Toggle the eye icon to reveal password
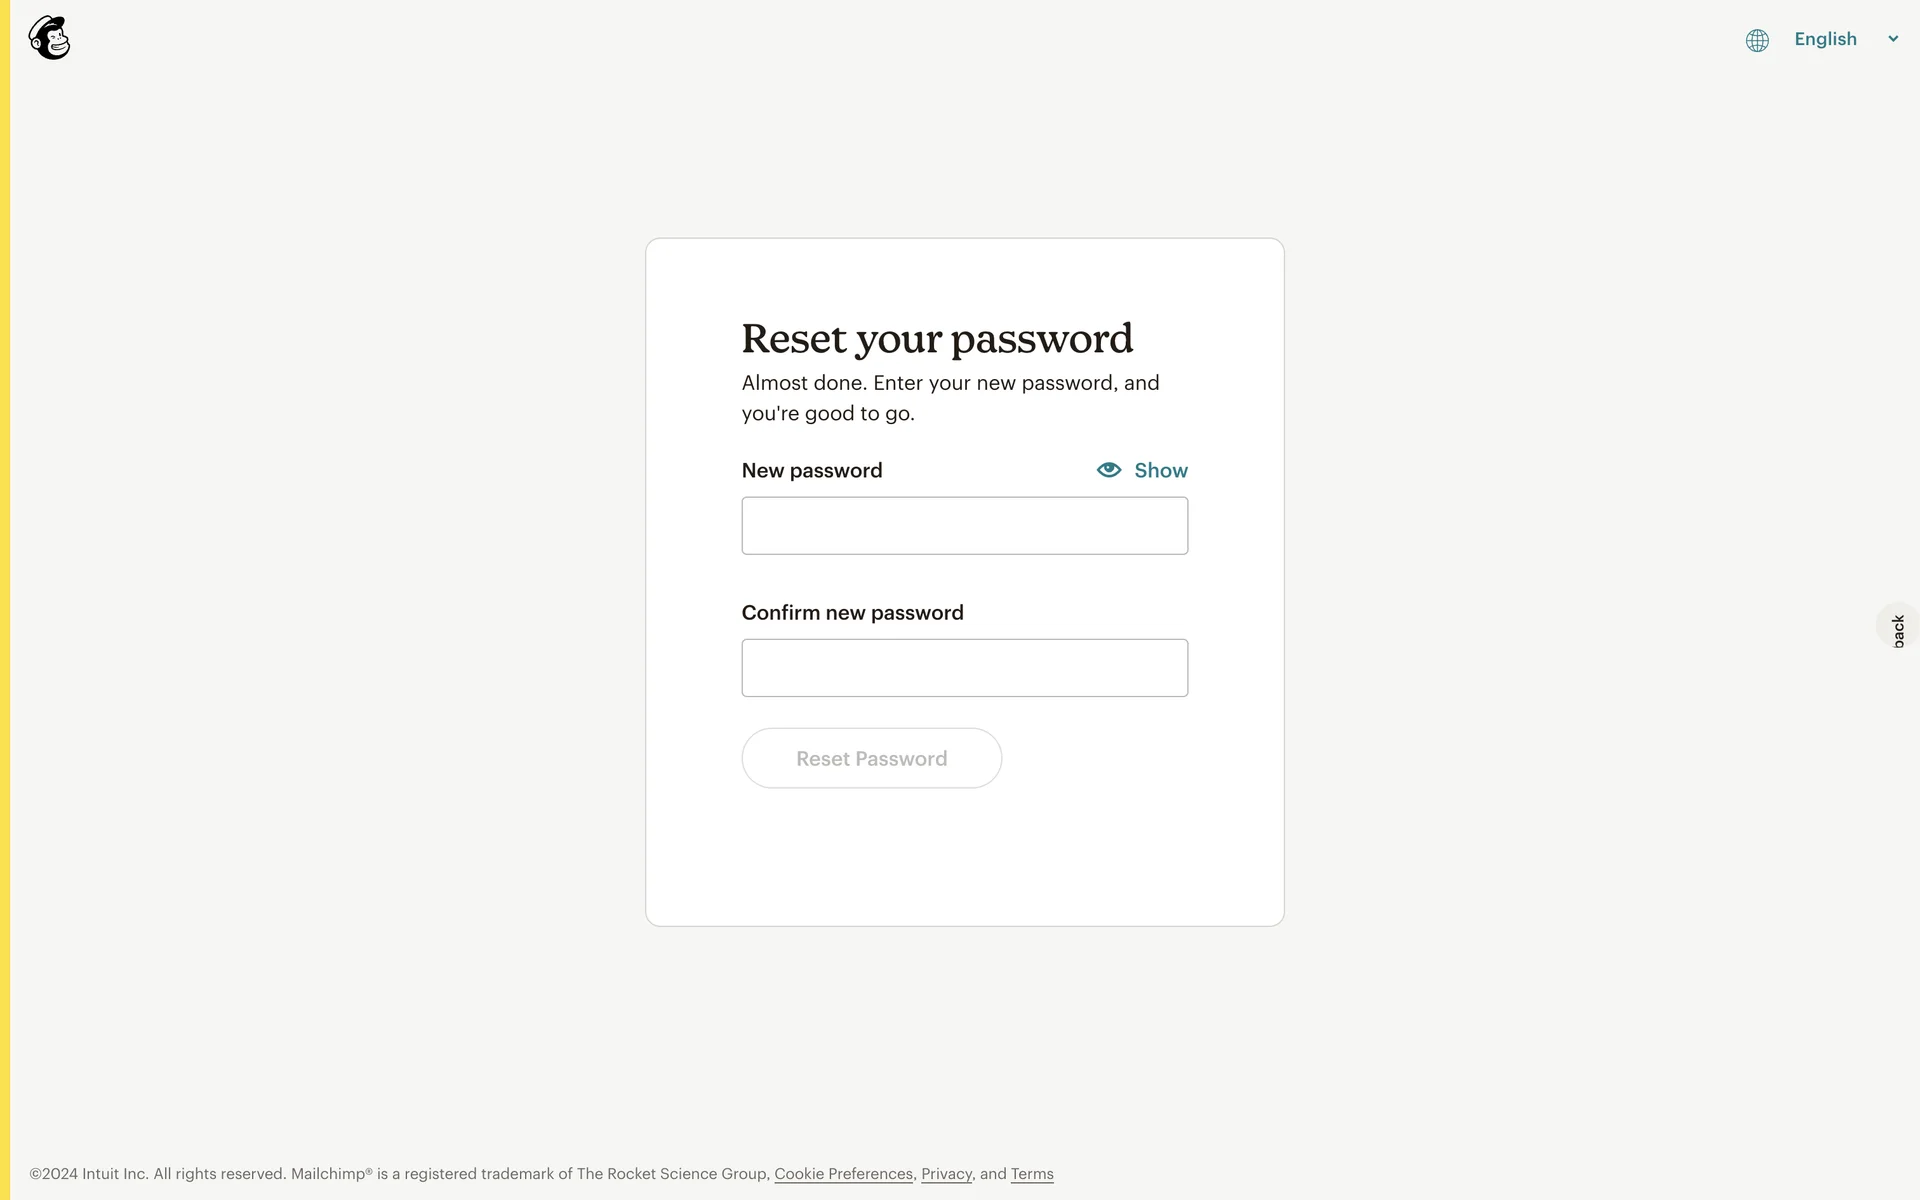 (x=1109, y=470)
